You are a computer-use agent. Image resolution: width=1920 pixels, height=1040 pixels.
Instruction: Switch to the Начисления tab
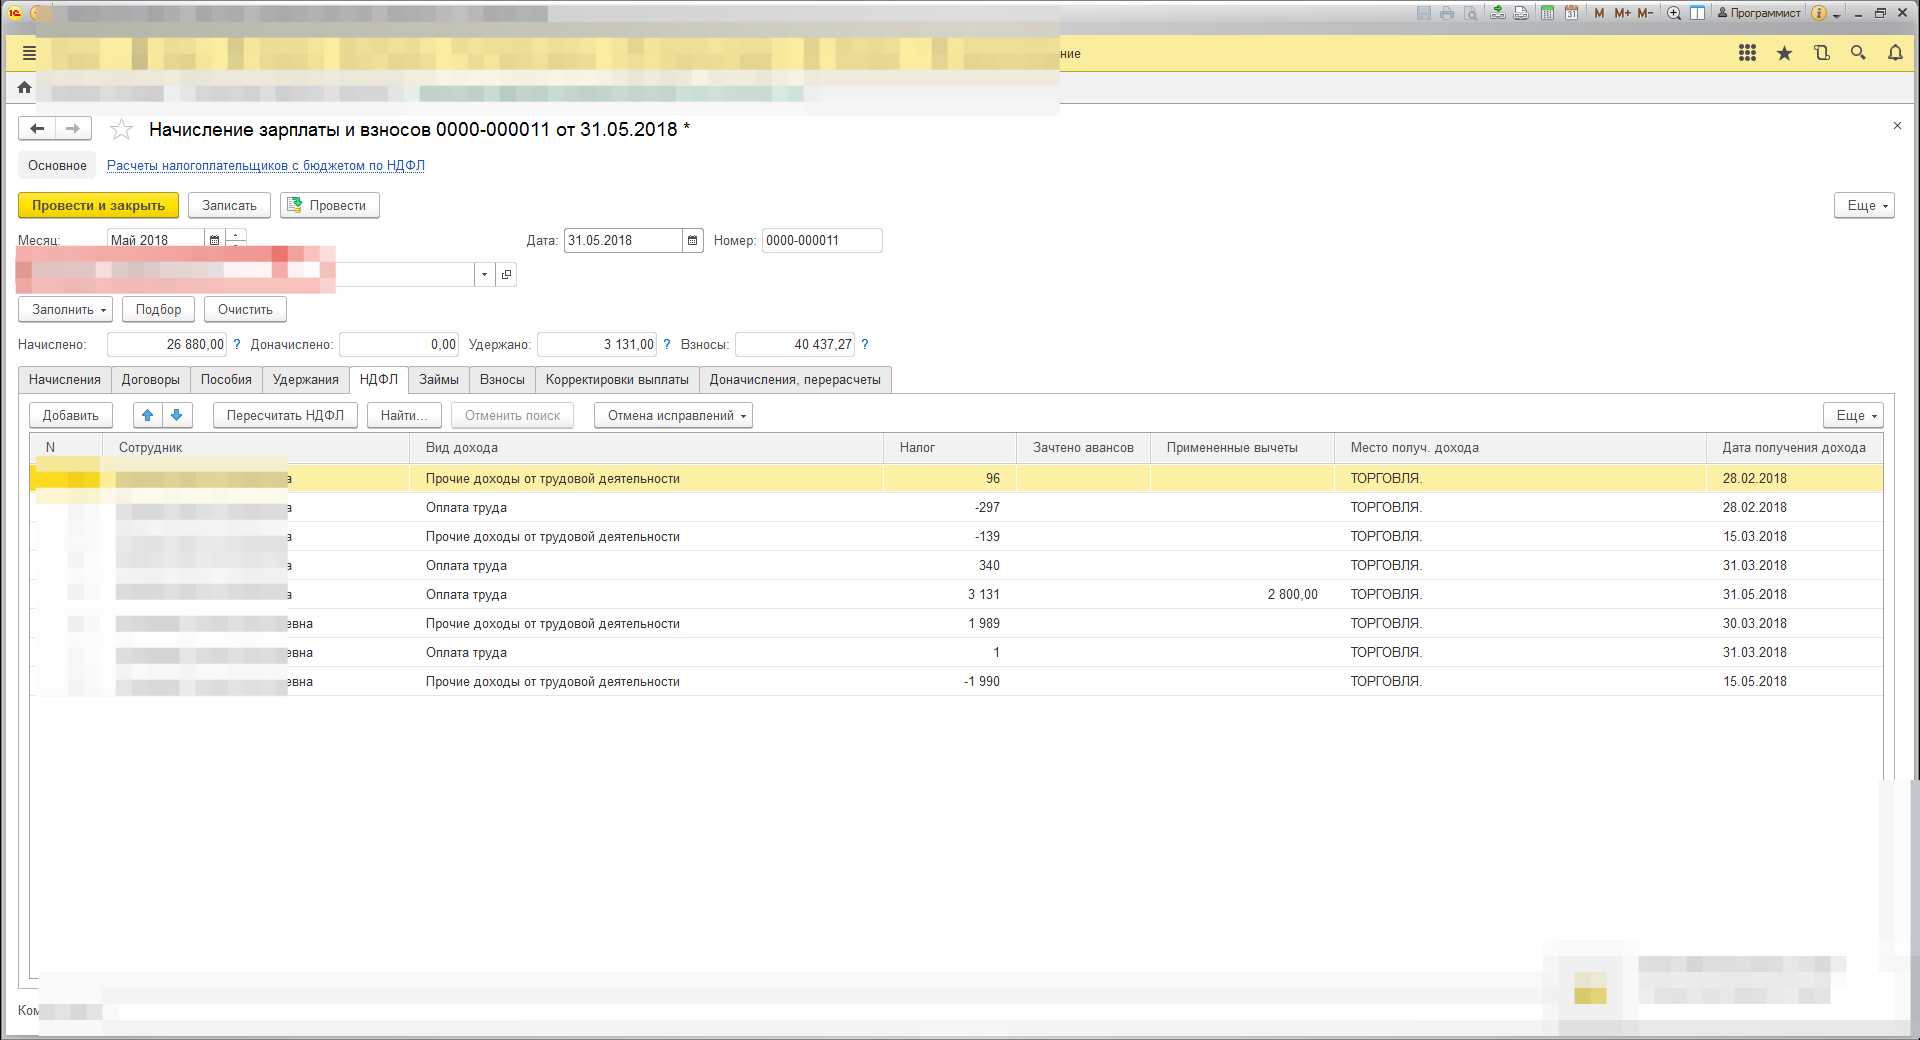65,380
